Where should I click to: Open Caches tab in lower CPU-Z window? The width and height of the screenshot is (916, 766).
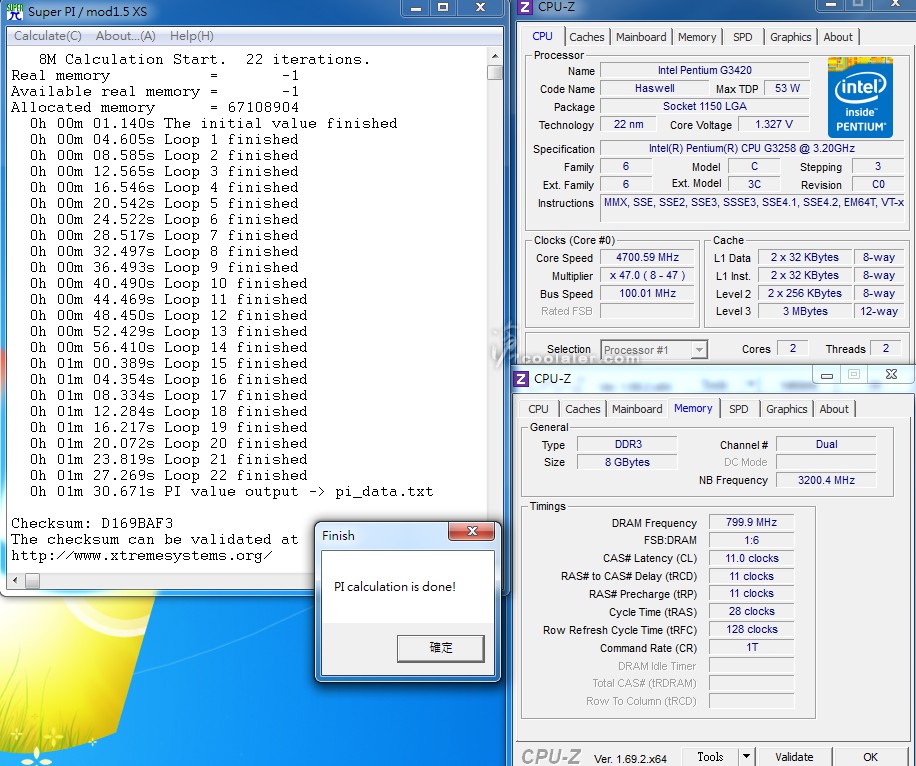pyautogui.click(x=582, y=409)
